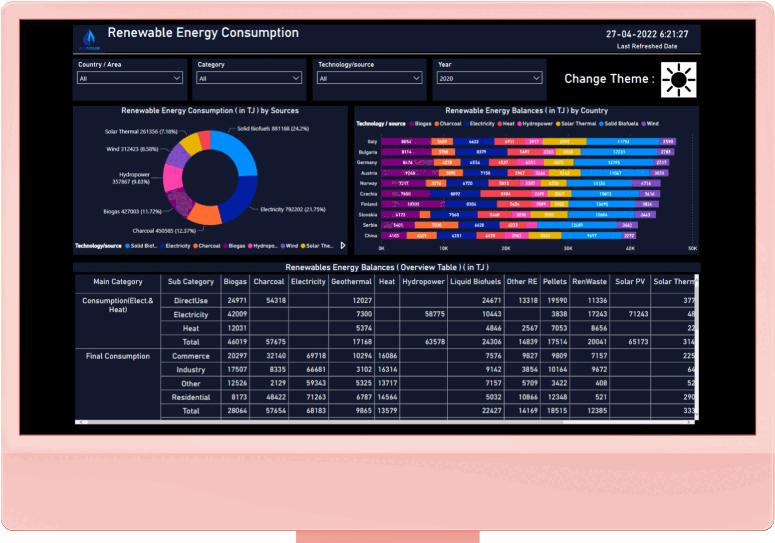Expand the Category filter dropdown
This screenshot has width=775, height=543.
250,78
